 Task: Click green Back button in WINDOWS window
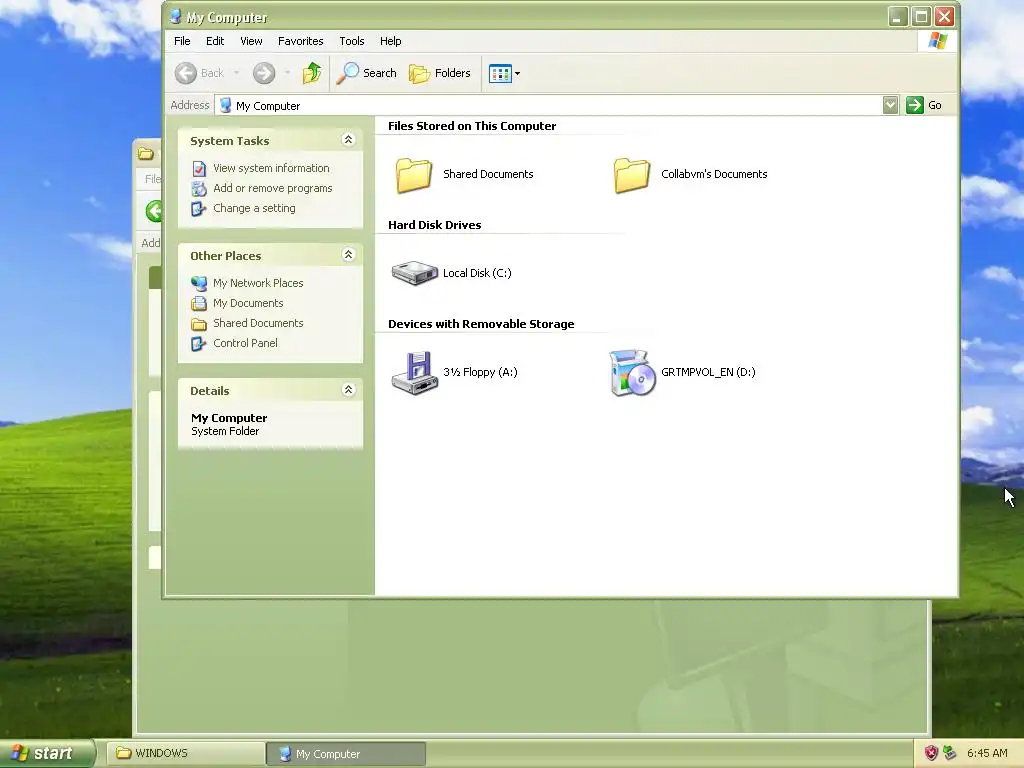(x=154, y=211)
